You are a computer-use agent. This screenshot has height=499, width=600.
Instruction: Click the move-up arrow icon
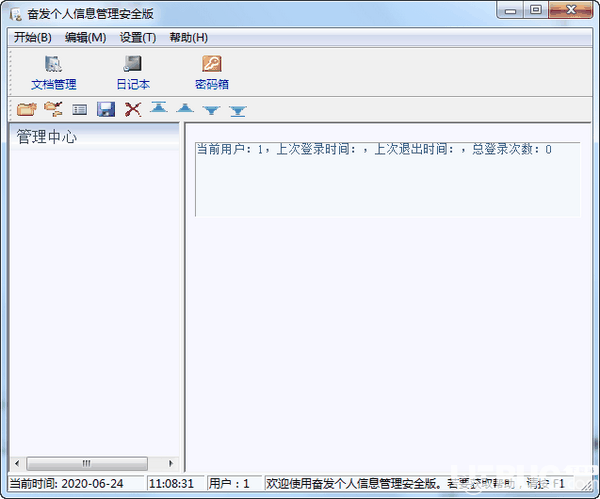pos(185,108)
